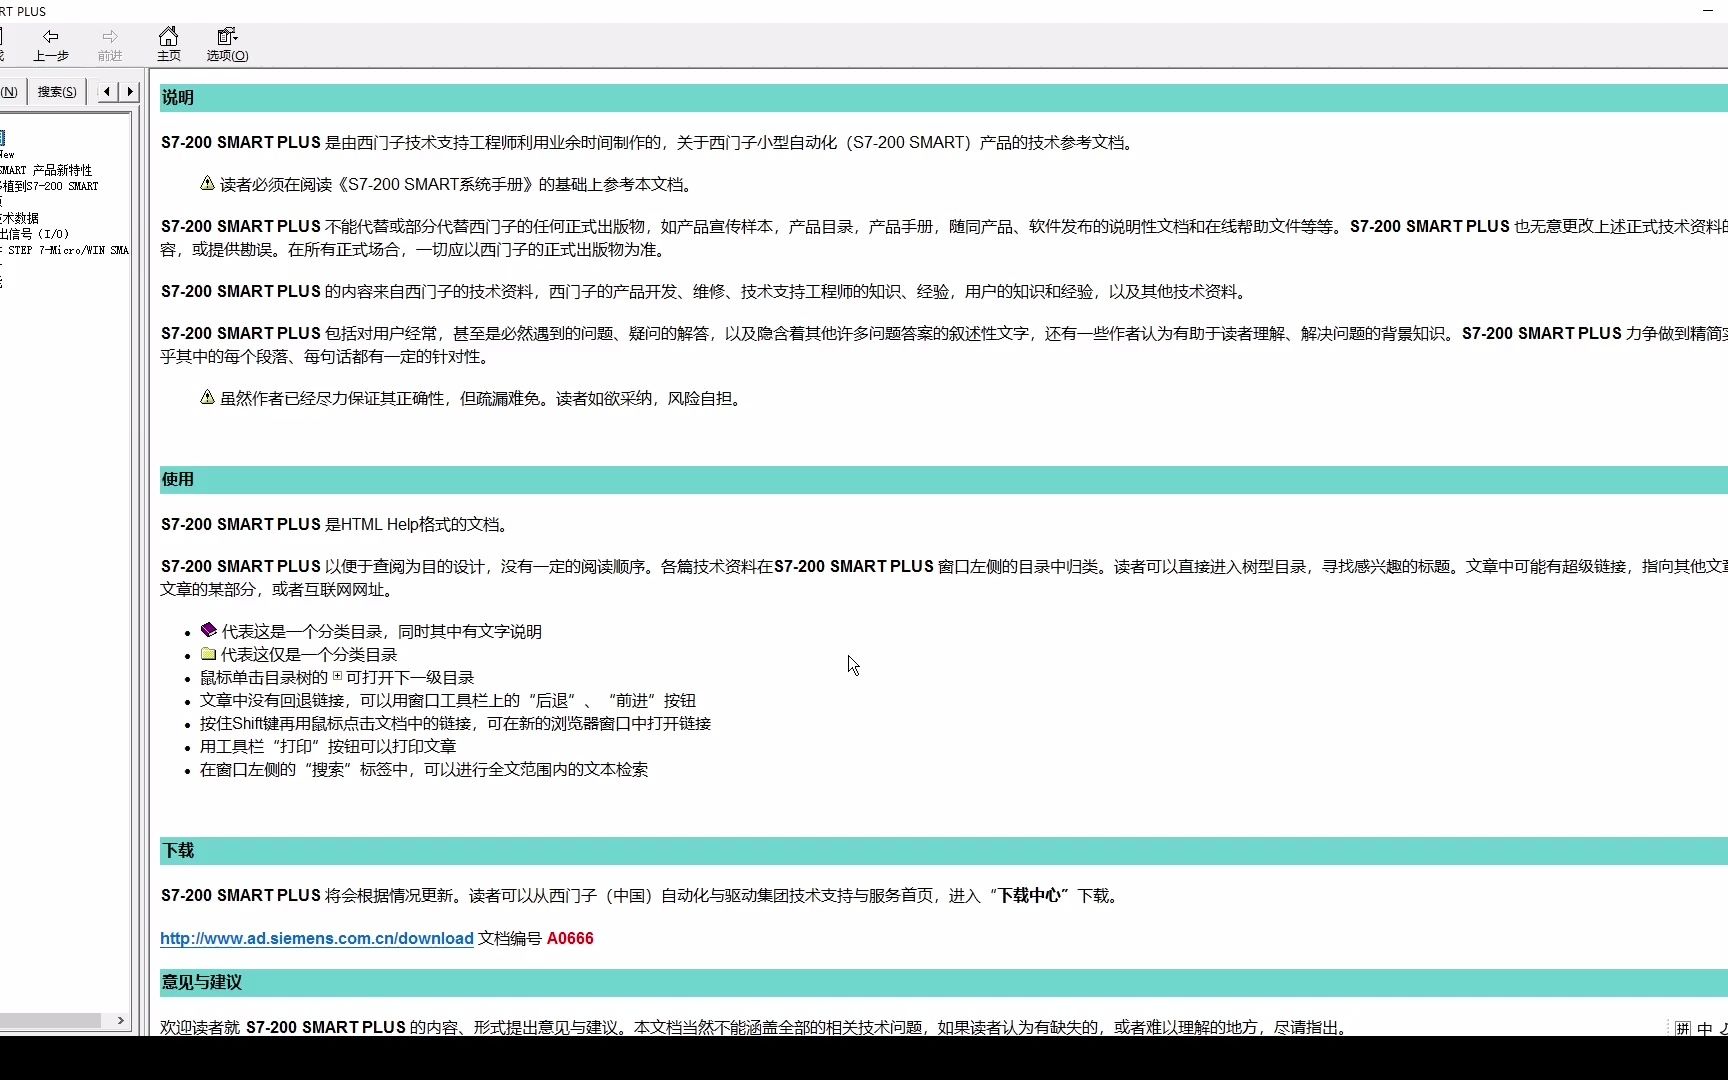Click bullet text about 用工具栏 "打印" 按钮
This screenshot has height=1080, width=1728.
click(328, 747)
